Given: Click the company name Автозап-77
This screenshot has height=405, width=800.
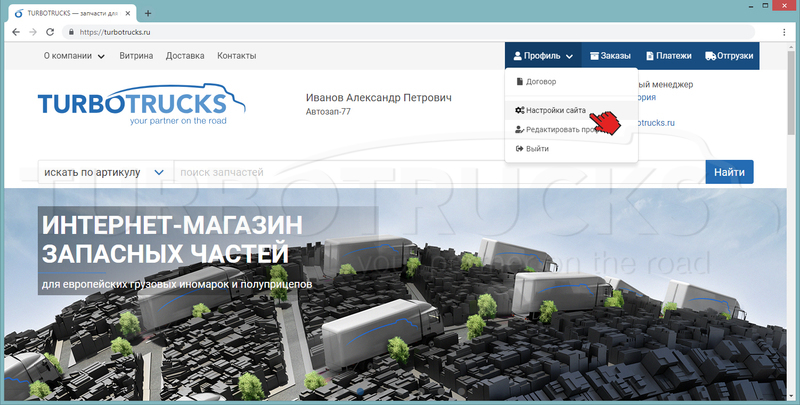Looking at the screenshot, I should pyautogui.click(x=328, y=112).
